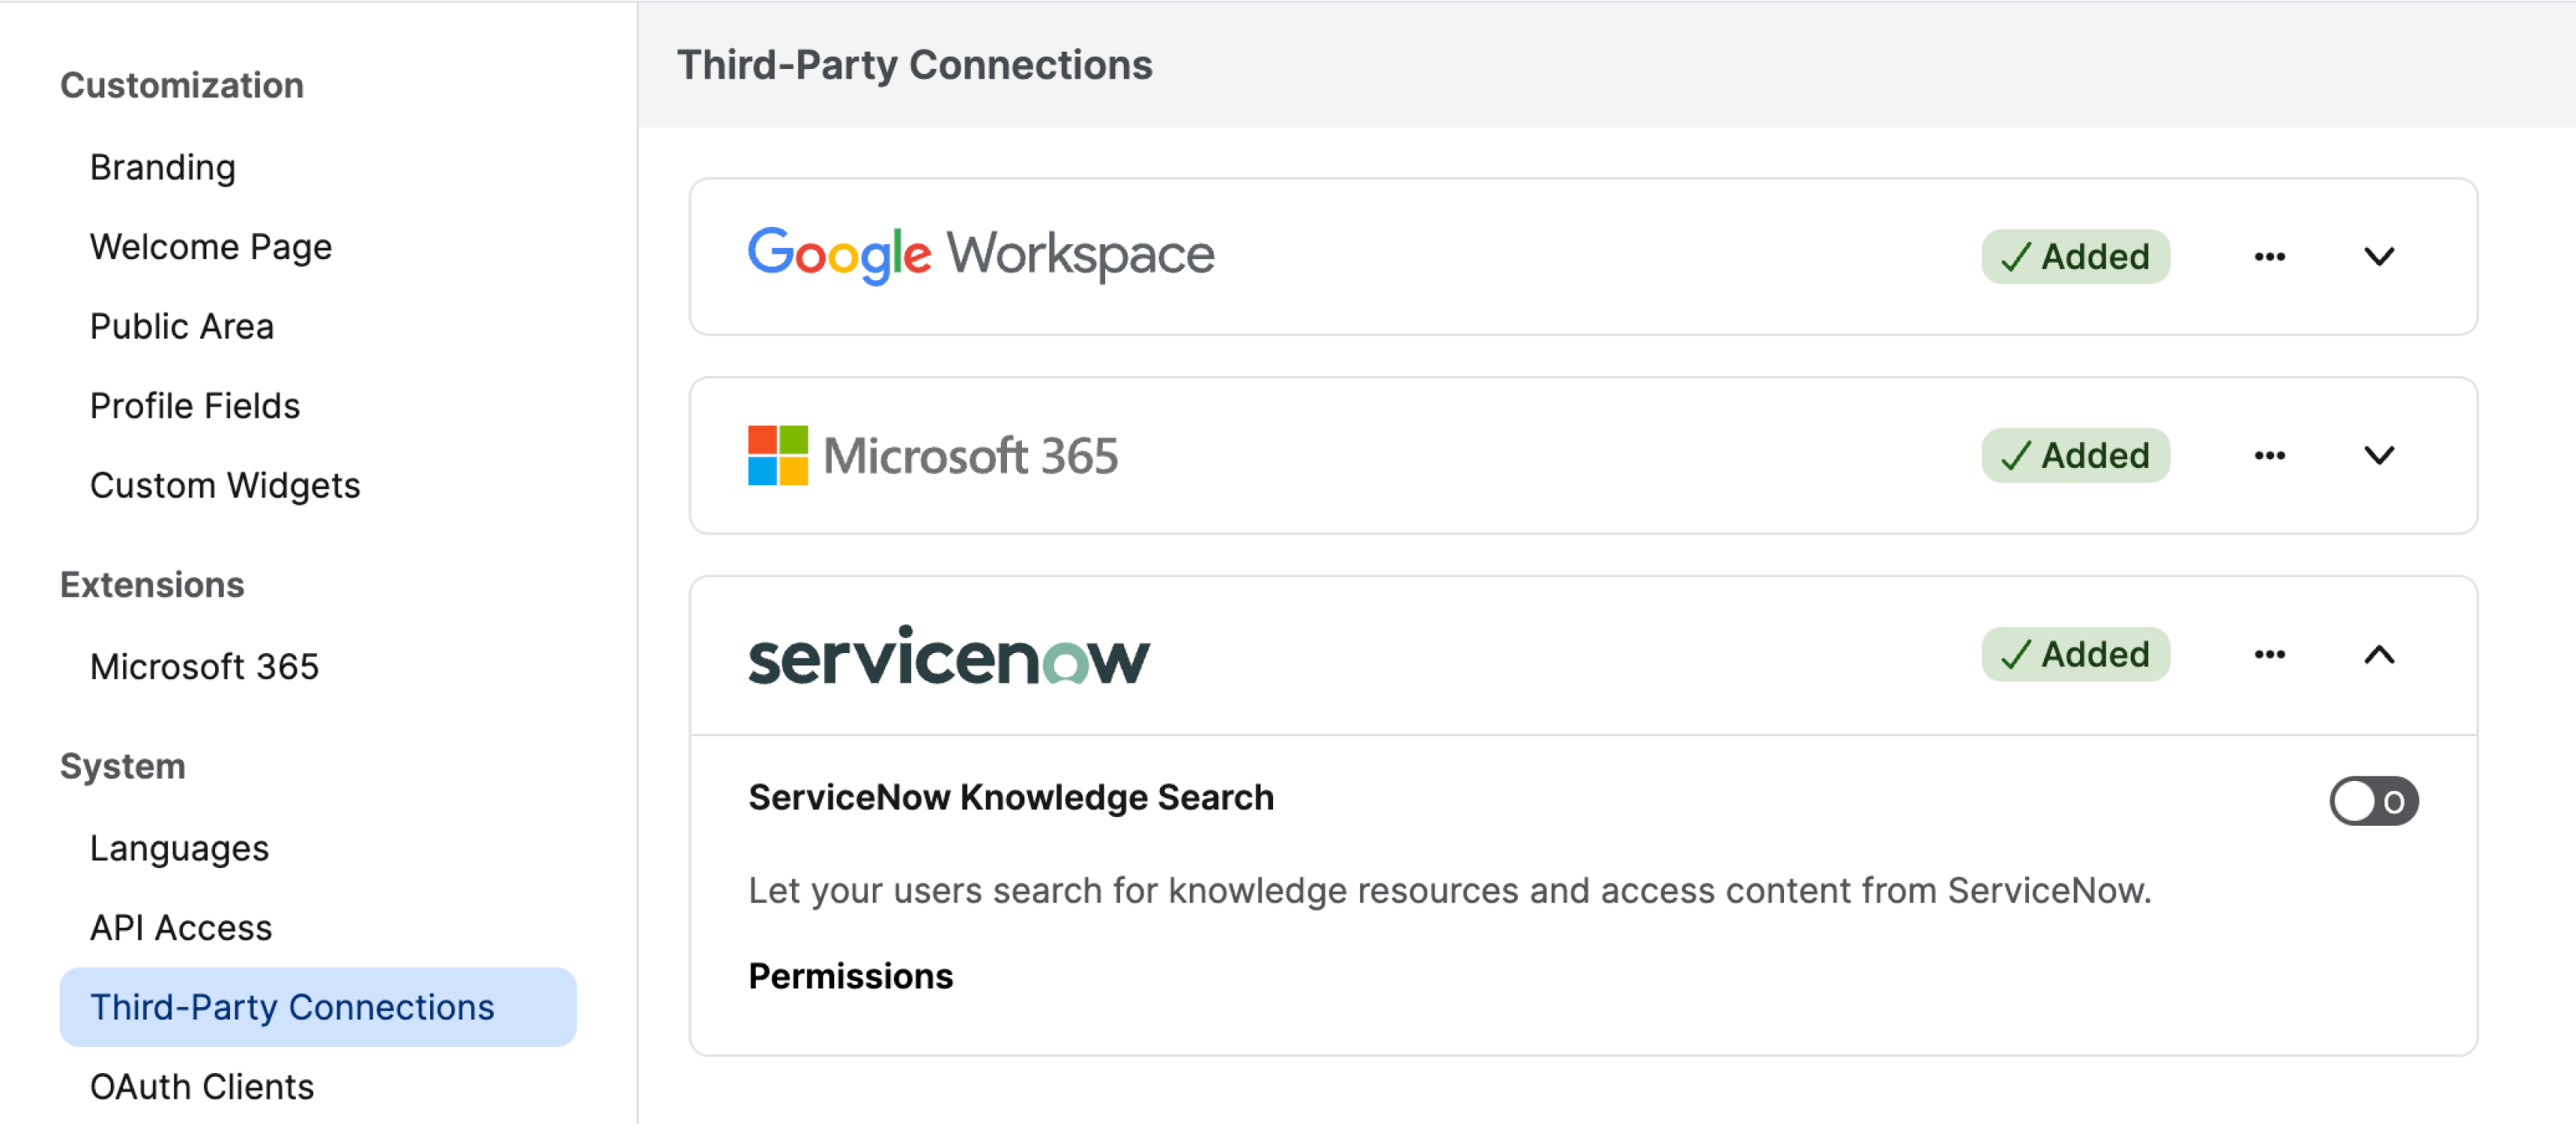
Task: Go to API Access settings
Action: coord(181,927)
